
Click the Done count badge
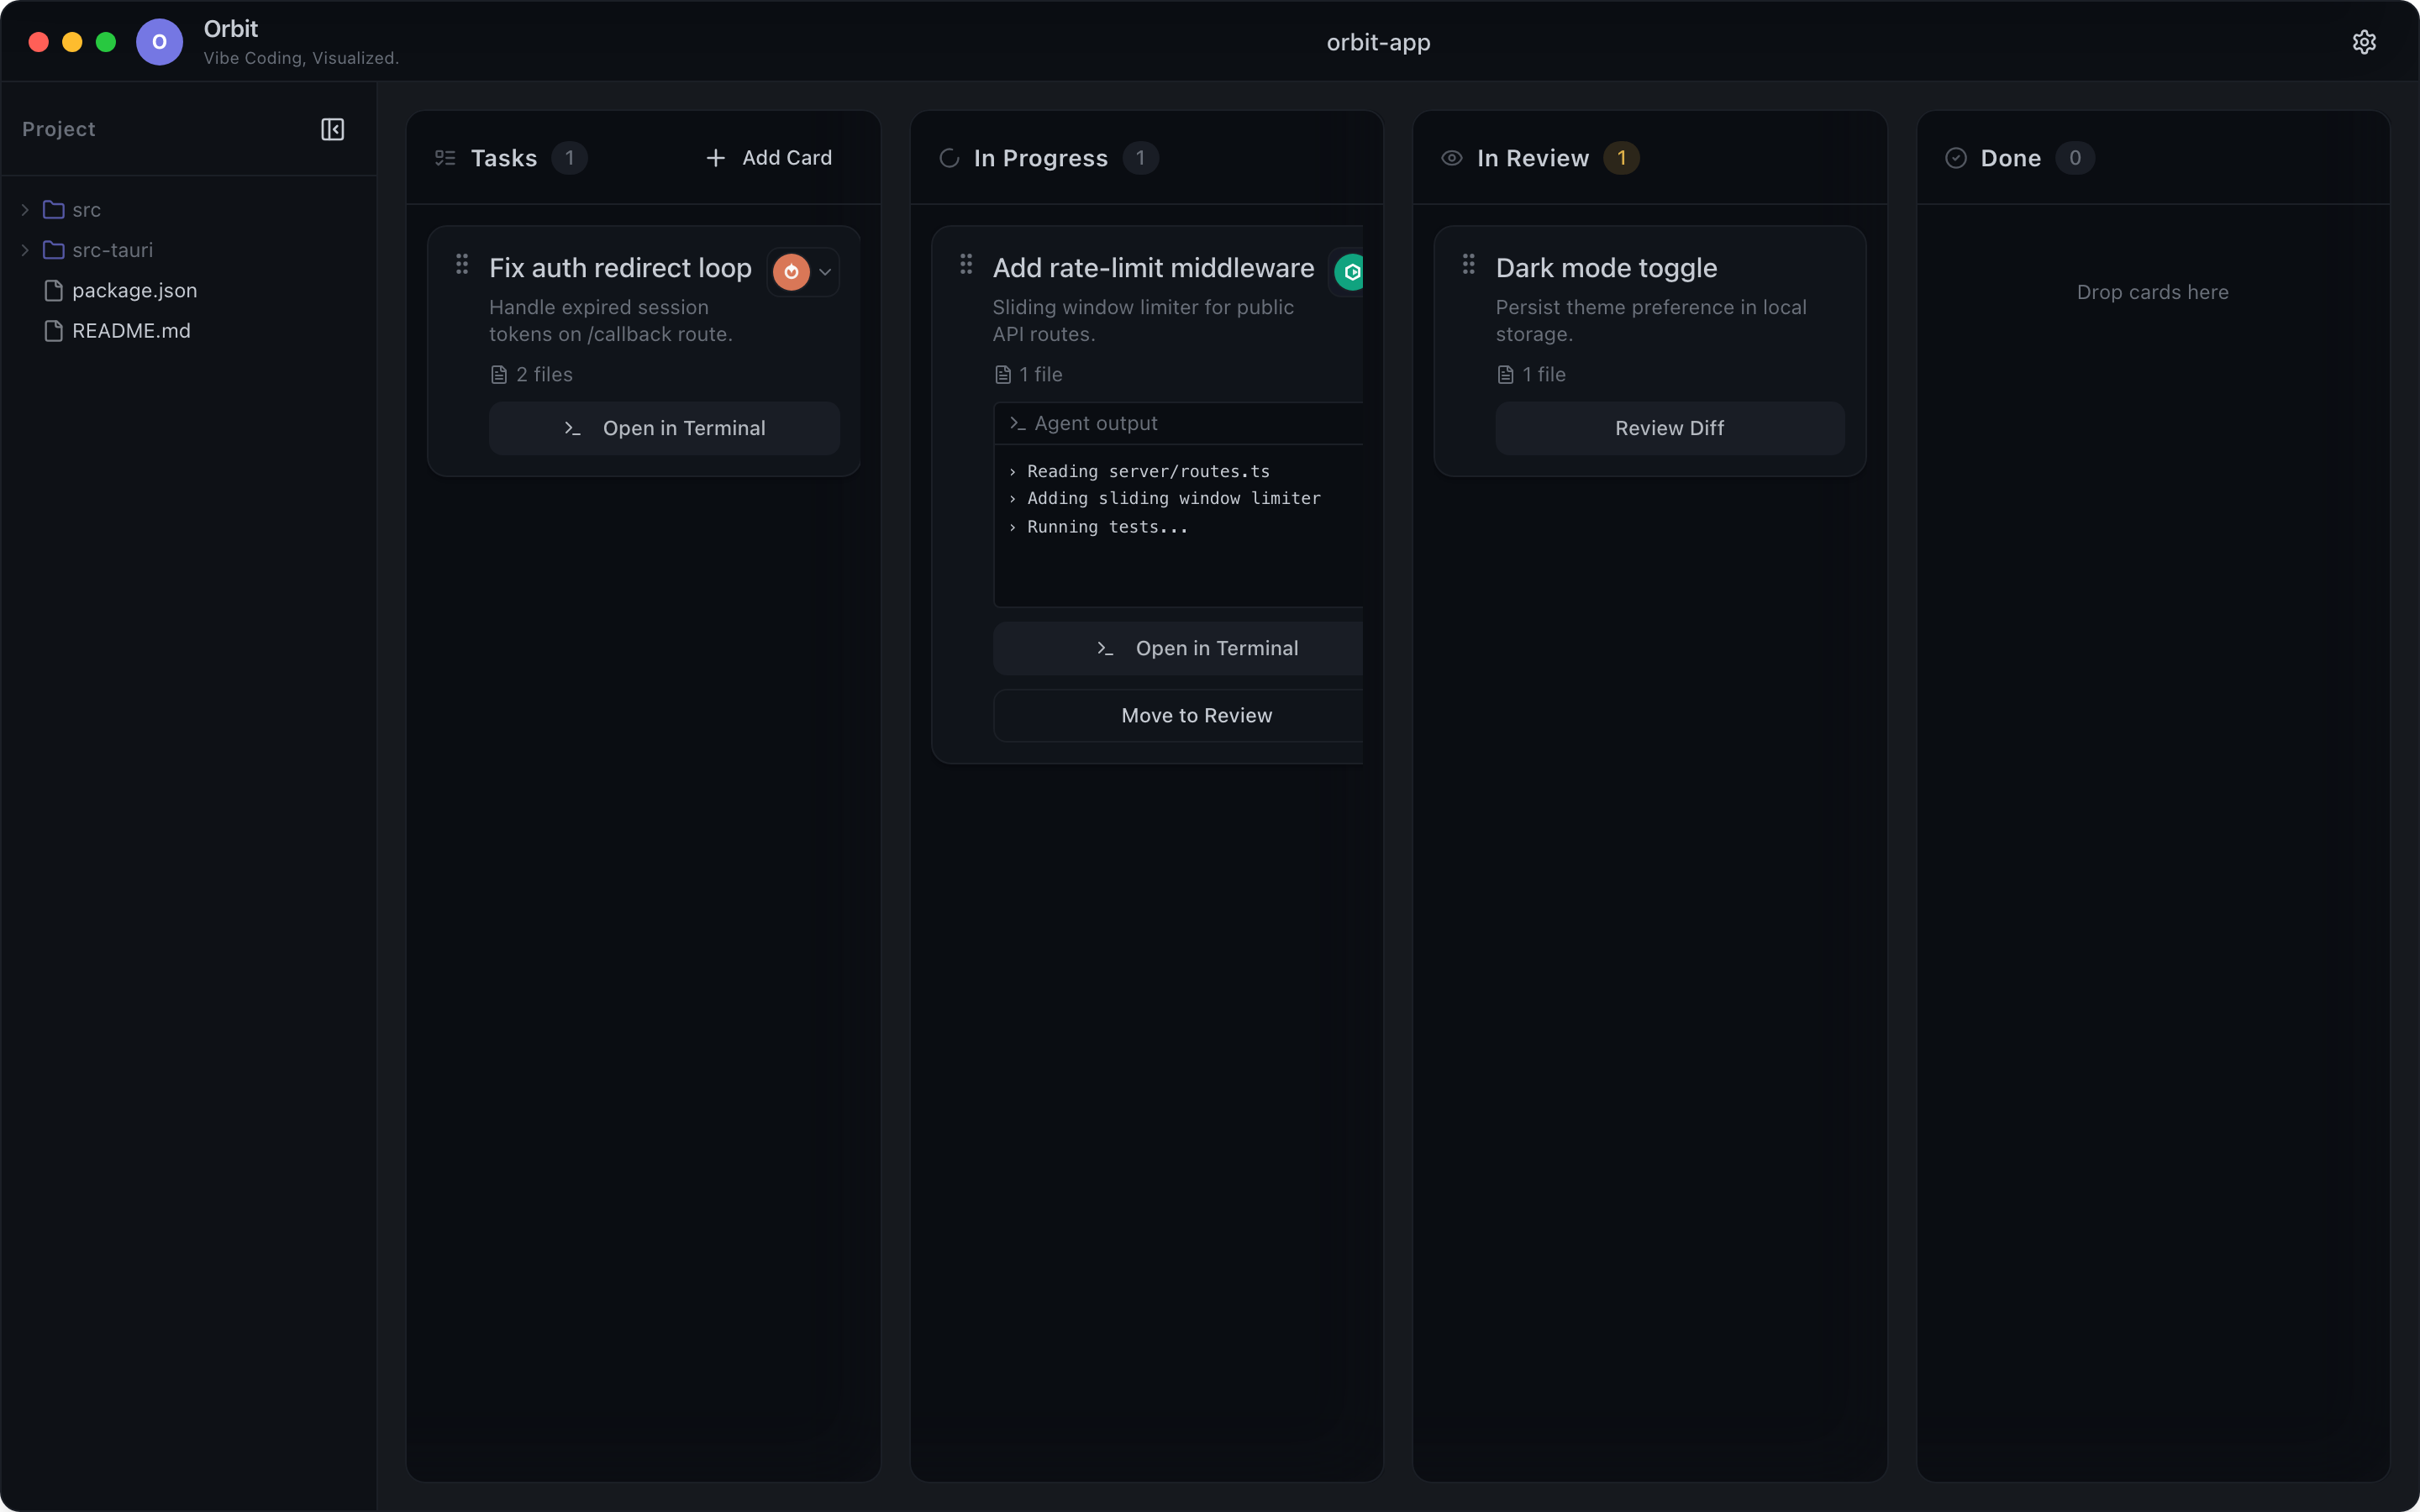(x=2075, y=158)
